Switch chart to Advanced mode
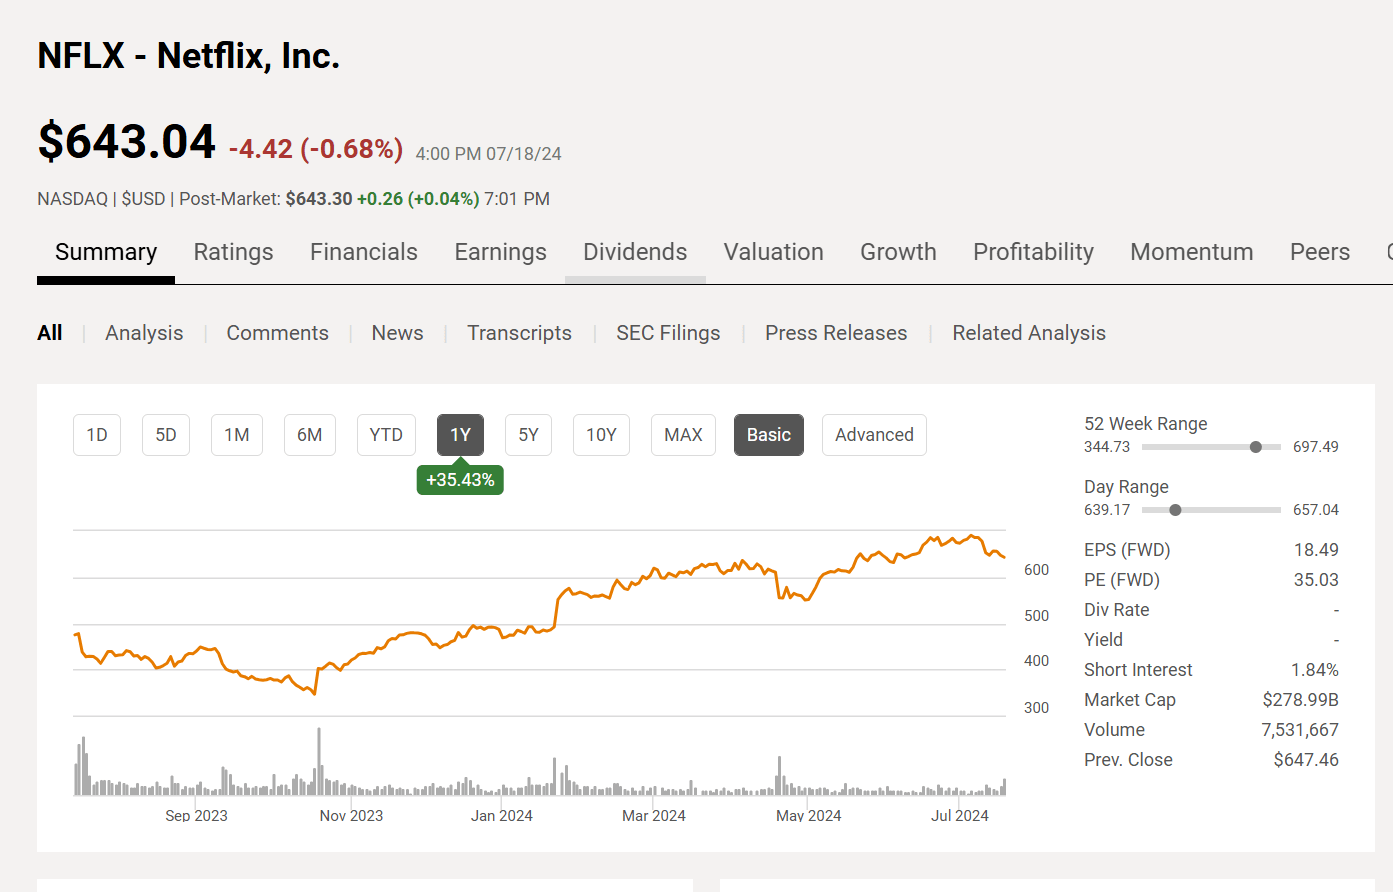 coord(874,435)
